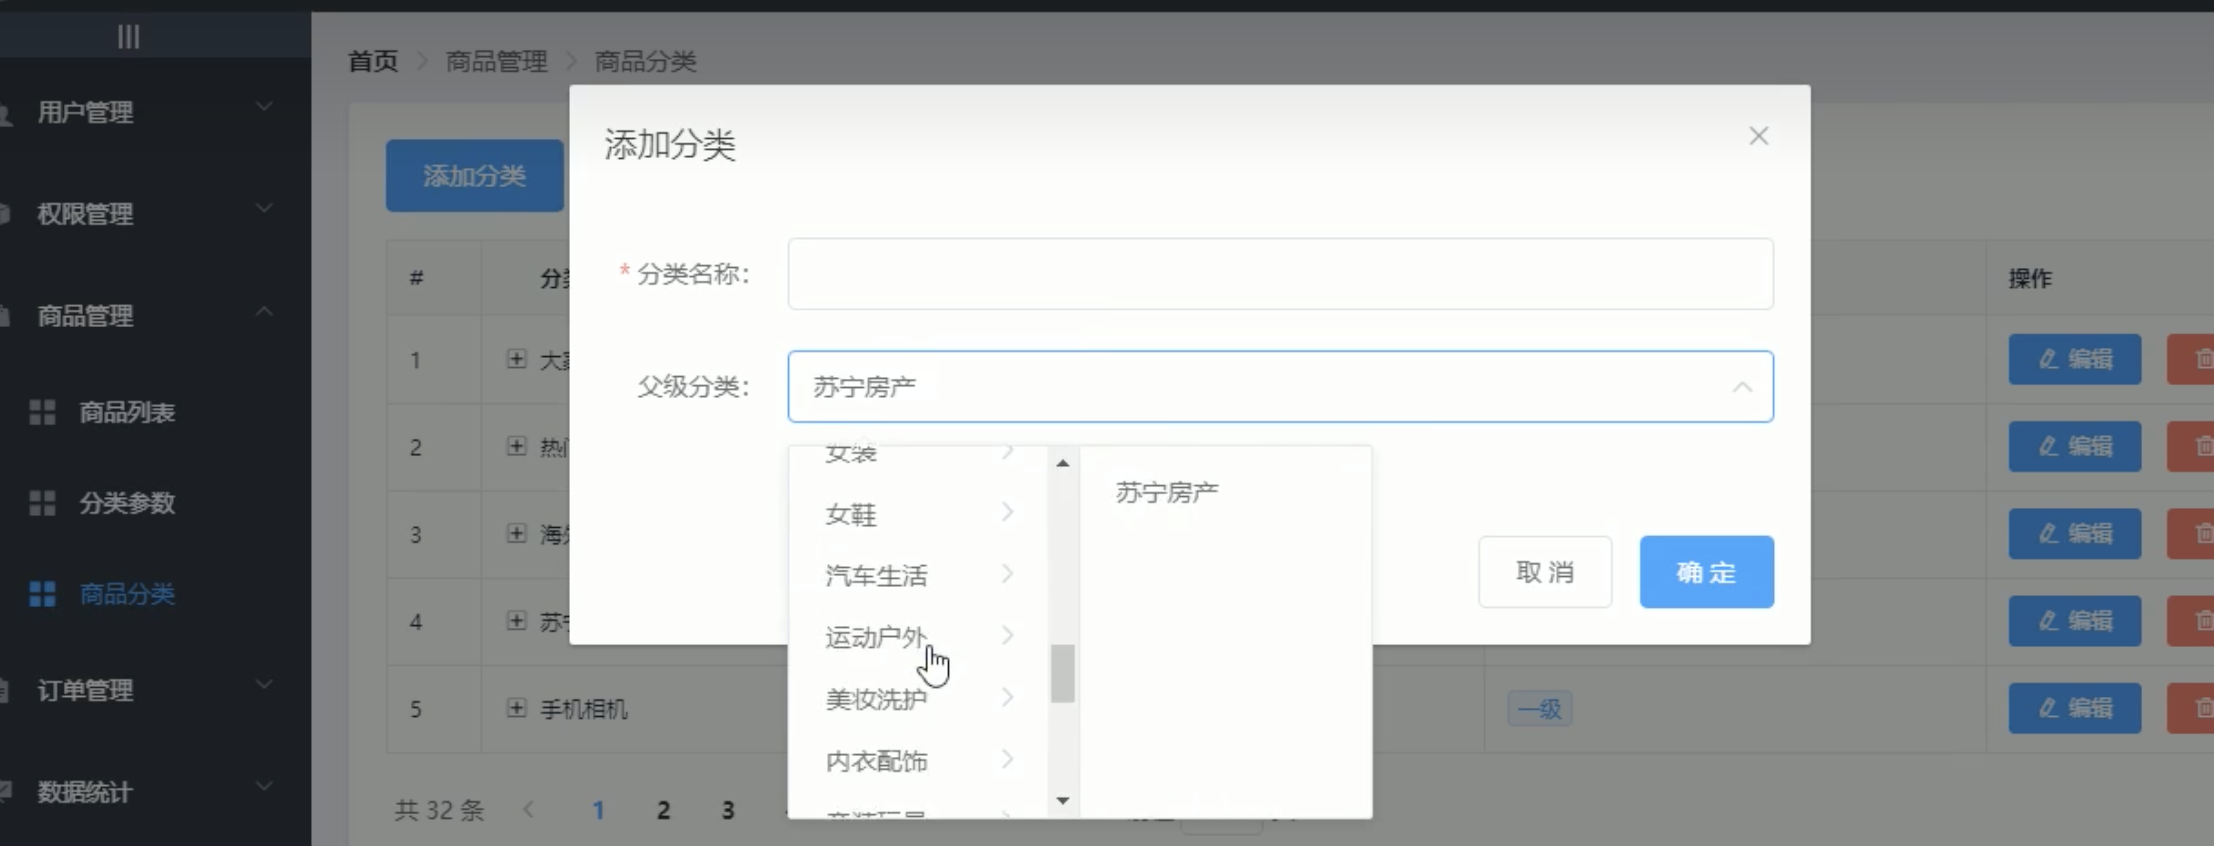The width and height of the screenshot is (2214, 846).
Task: Click pagination page 1
Action: click(x=598, y=810)
